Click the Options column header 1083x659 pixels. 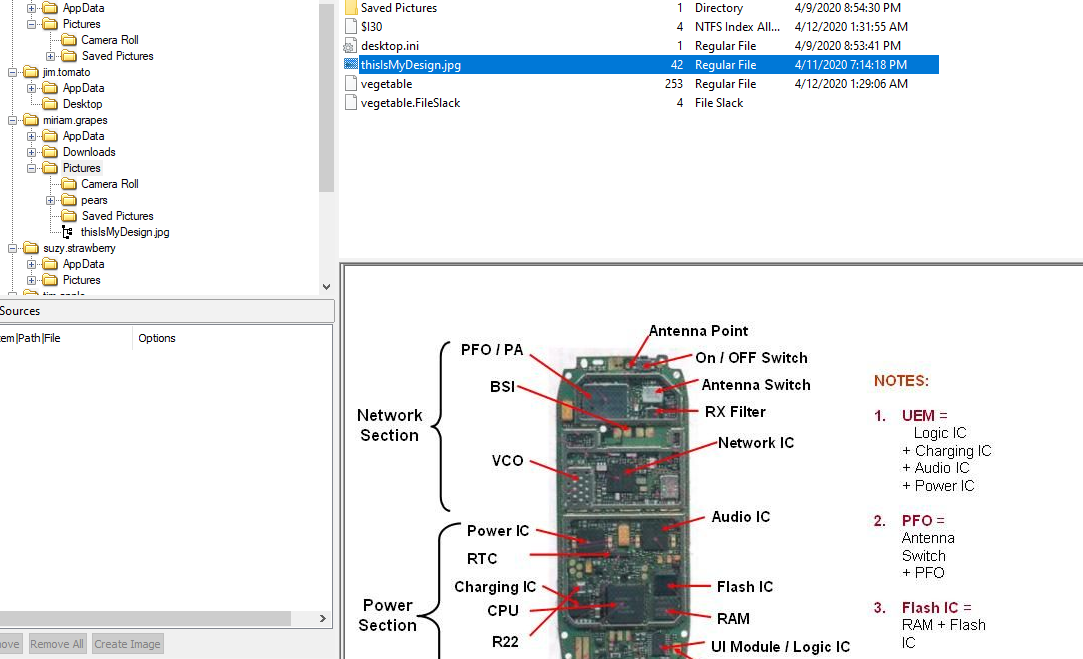pos(157,338)
